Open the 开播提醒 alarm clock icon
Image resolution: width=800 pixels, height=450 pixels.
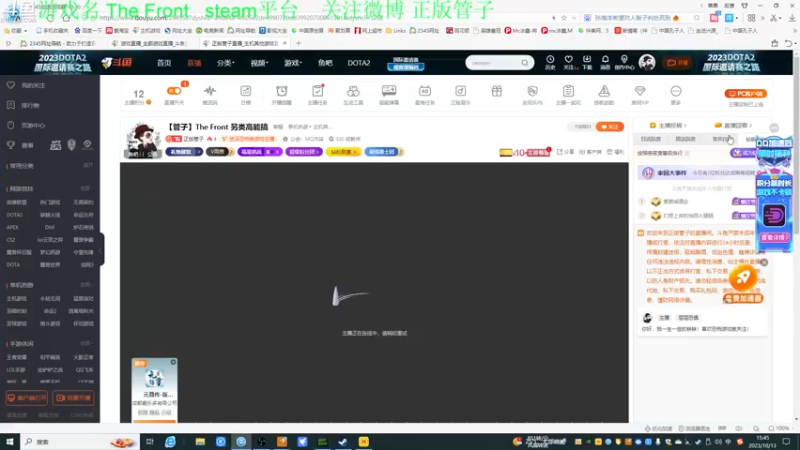coord(282,94)
